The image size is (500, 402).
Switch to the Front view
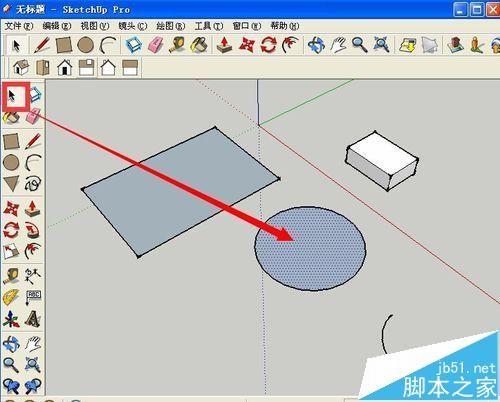tap(65, 67)
